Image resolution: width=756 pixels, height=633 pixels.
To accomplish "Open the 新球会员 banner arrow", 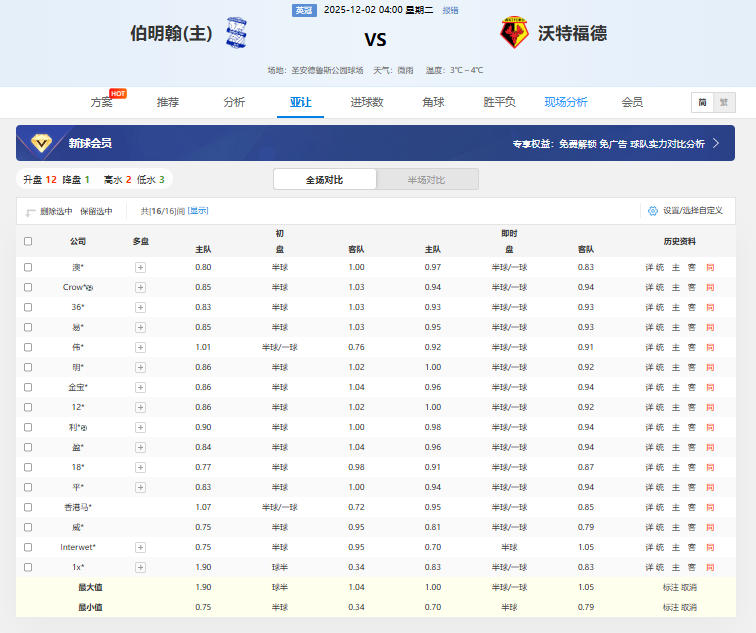I will coord(716,143).
